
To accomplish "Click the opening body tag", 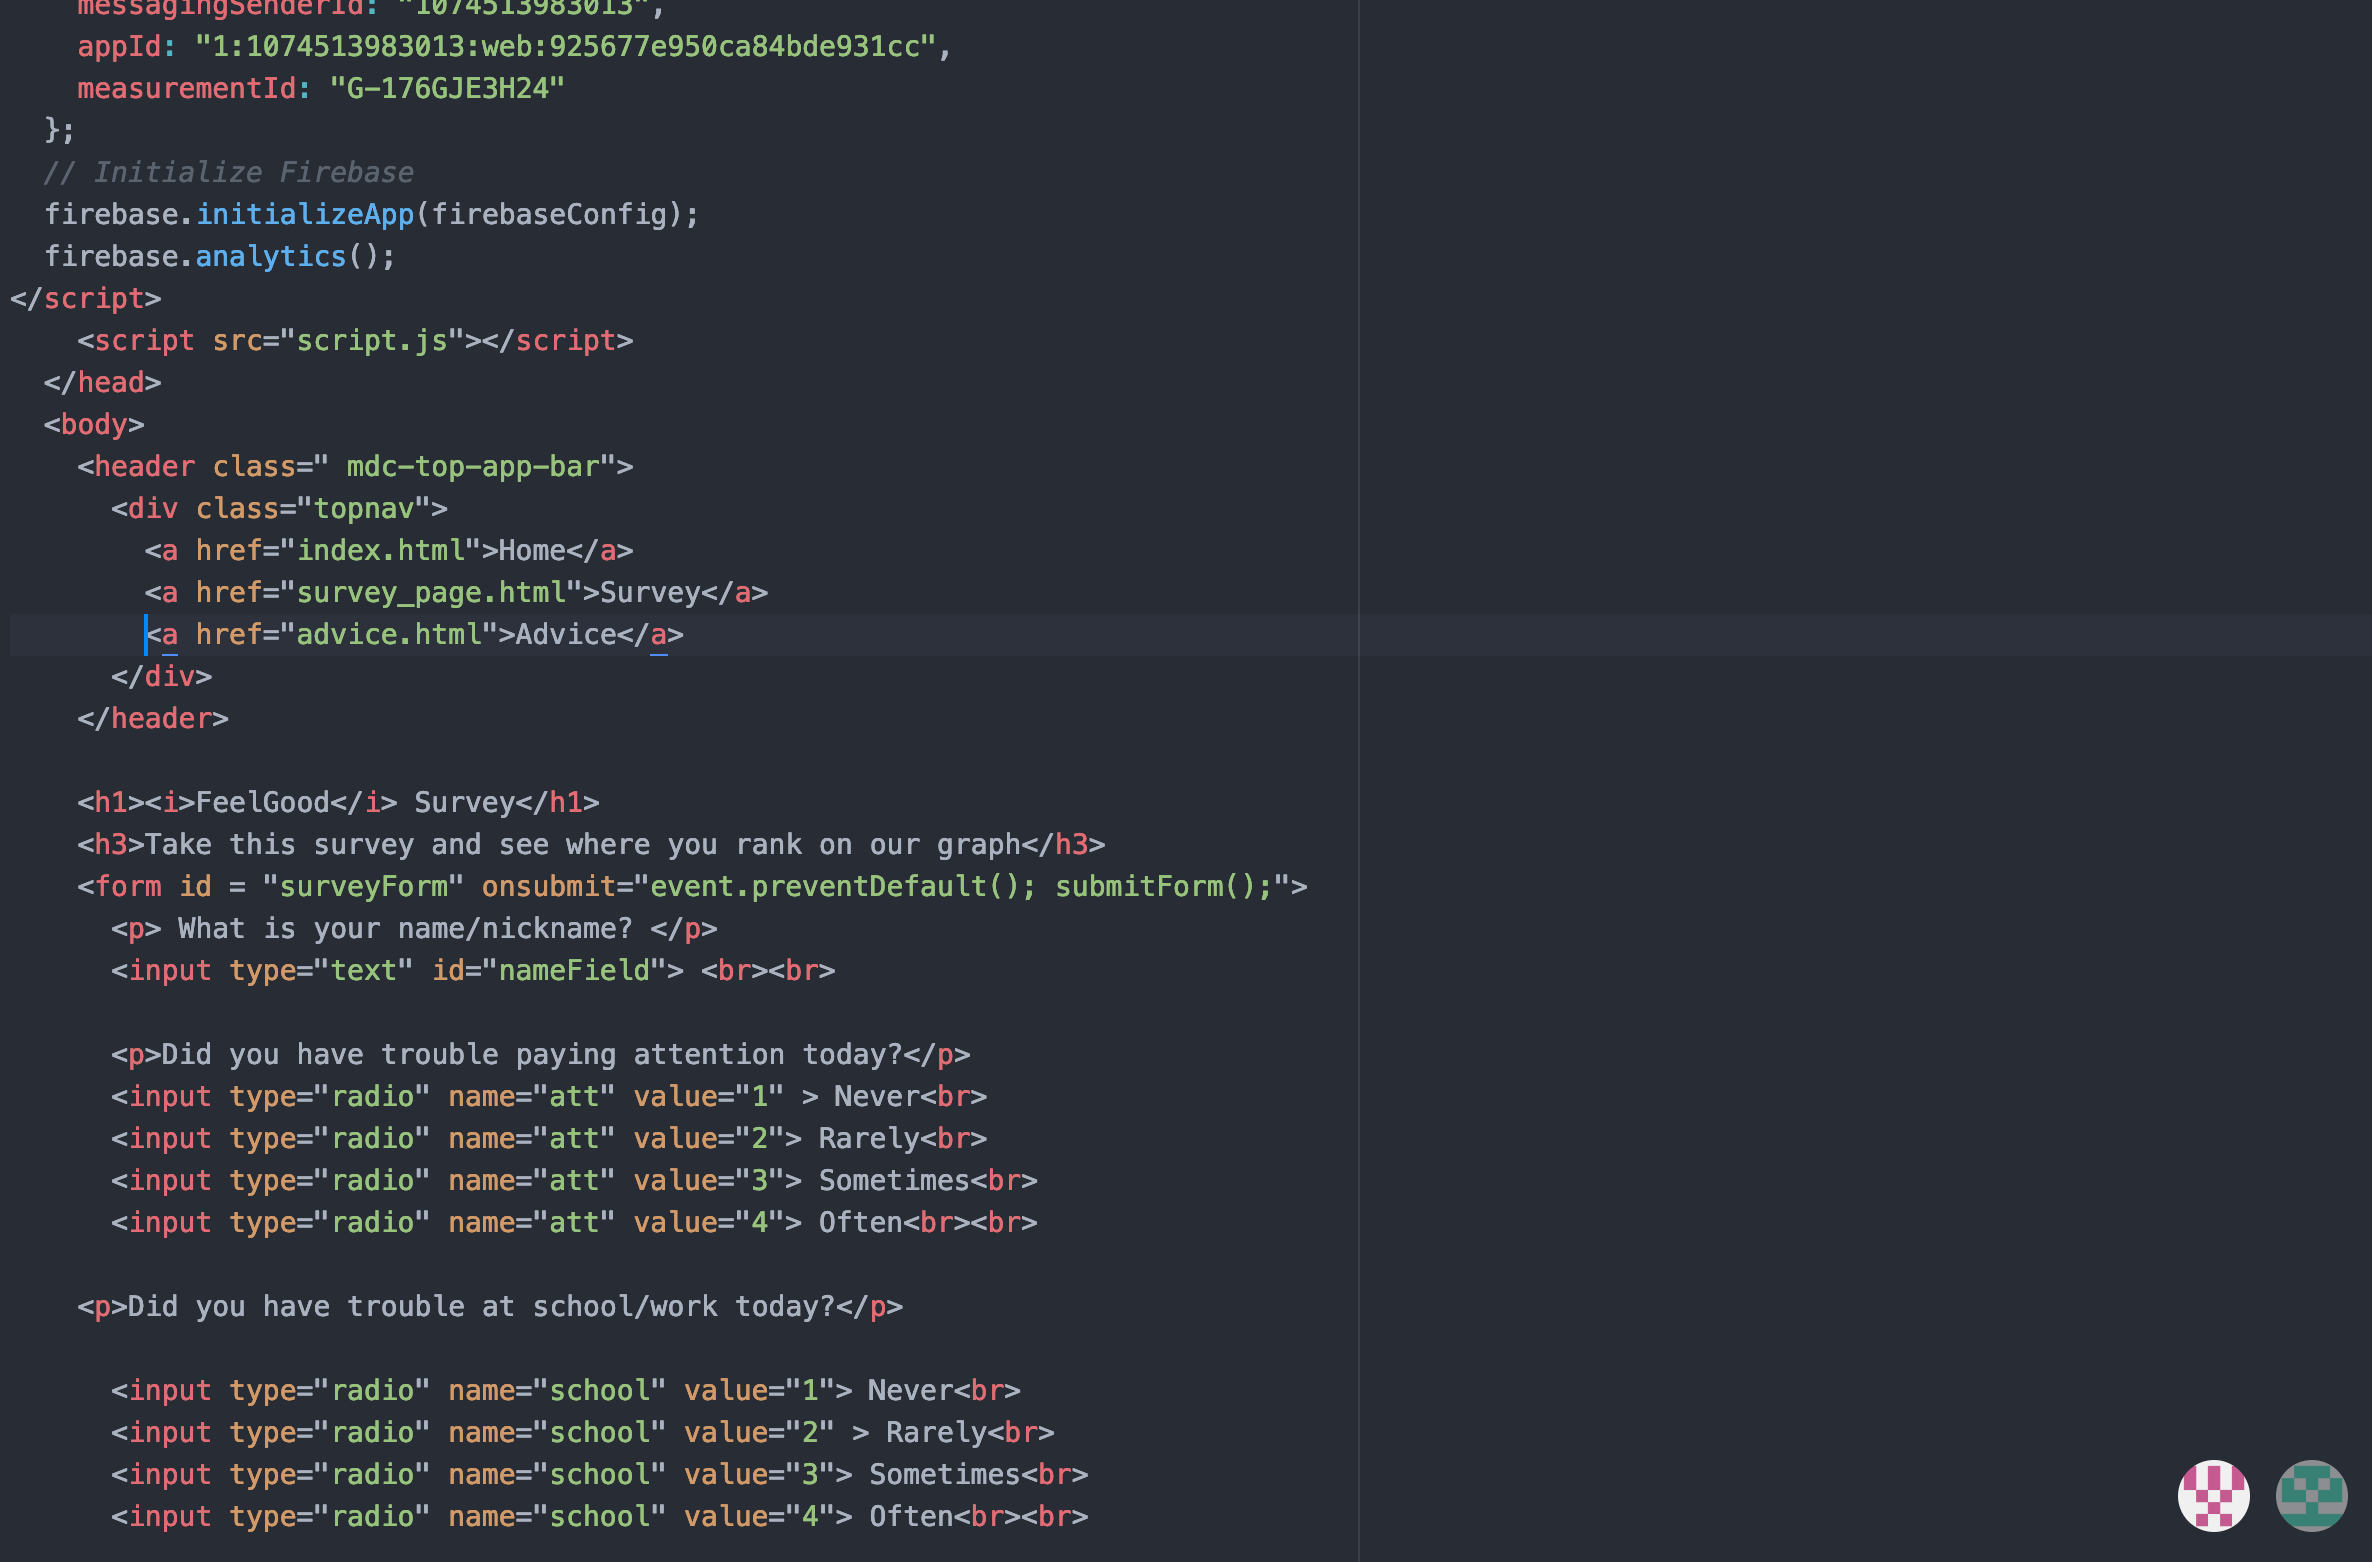I will (x=94, y=424).
